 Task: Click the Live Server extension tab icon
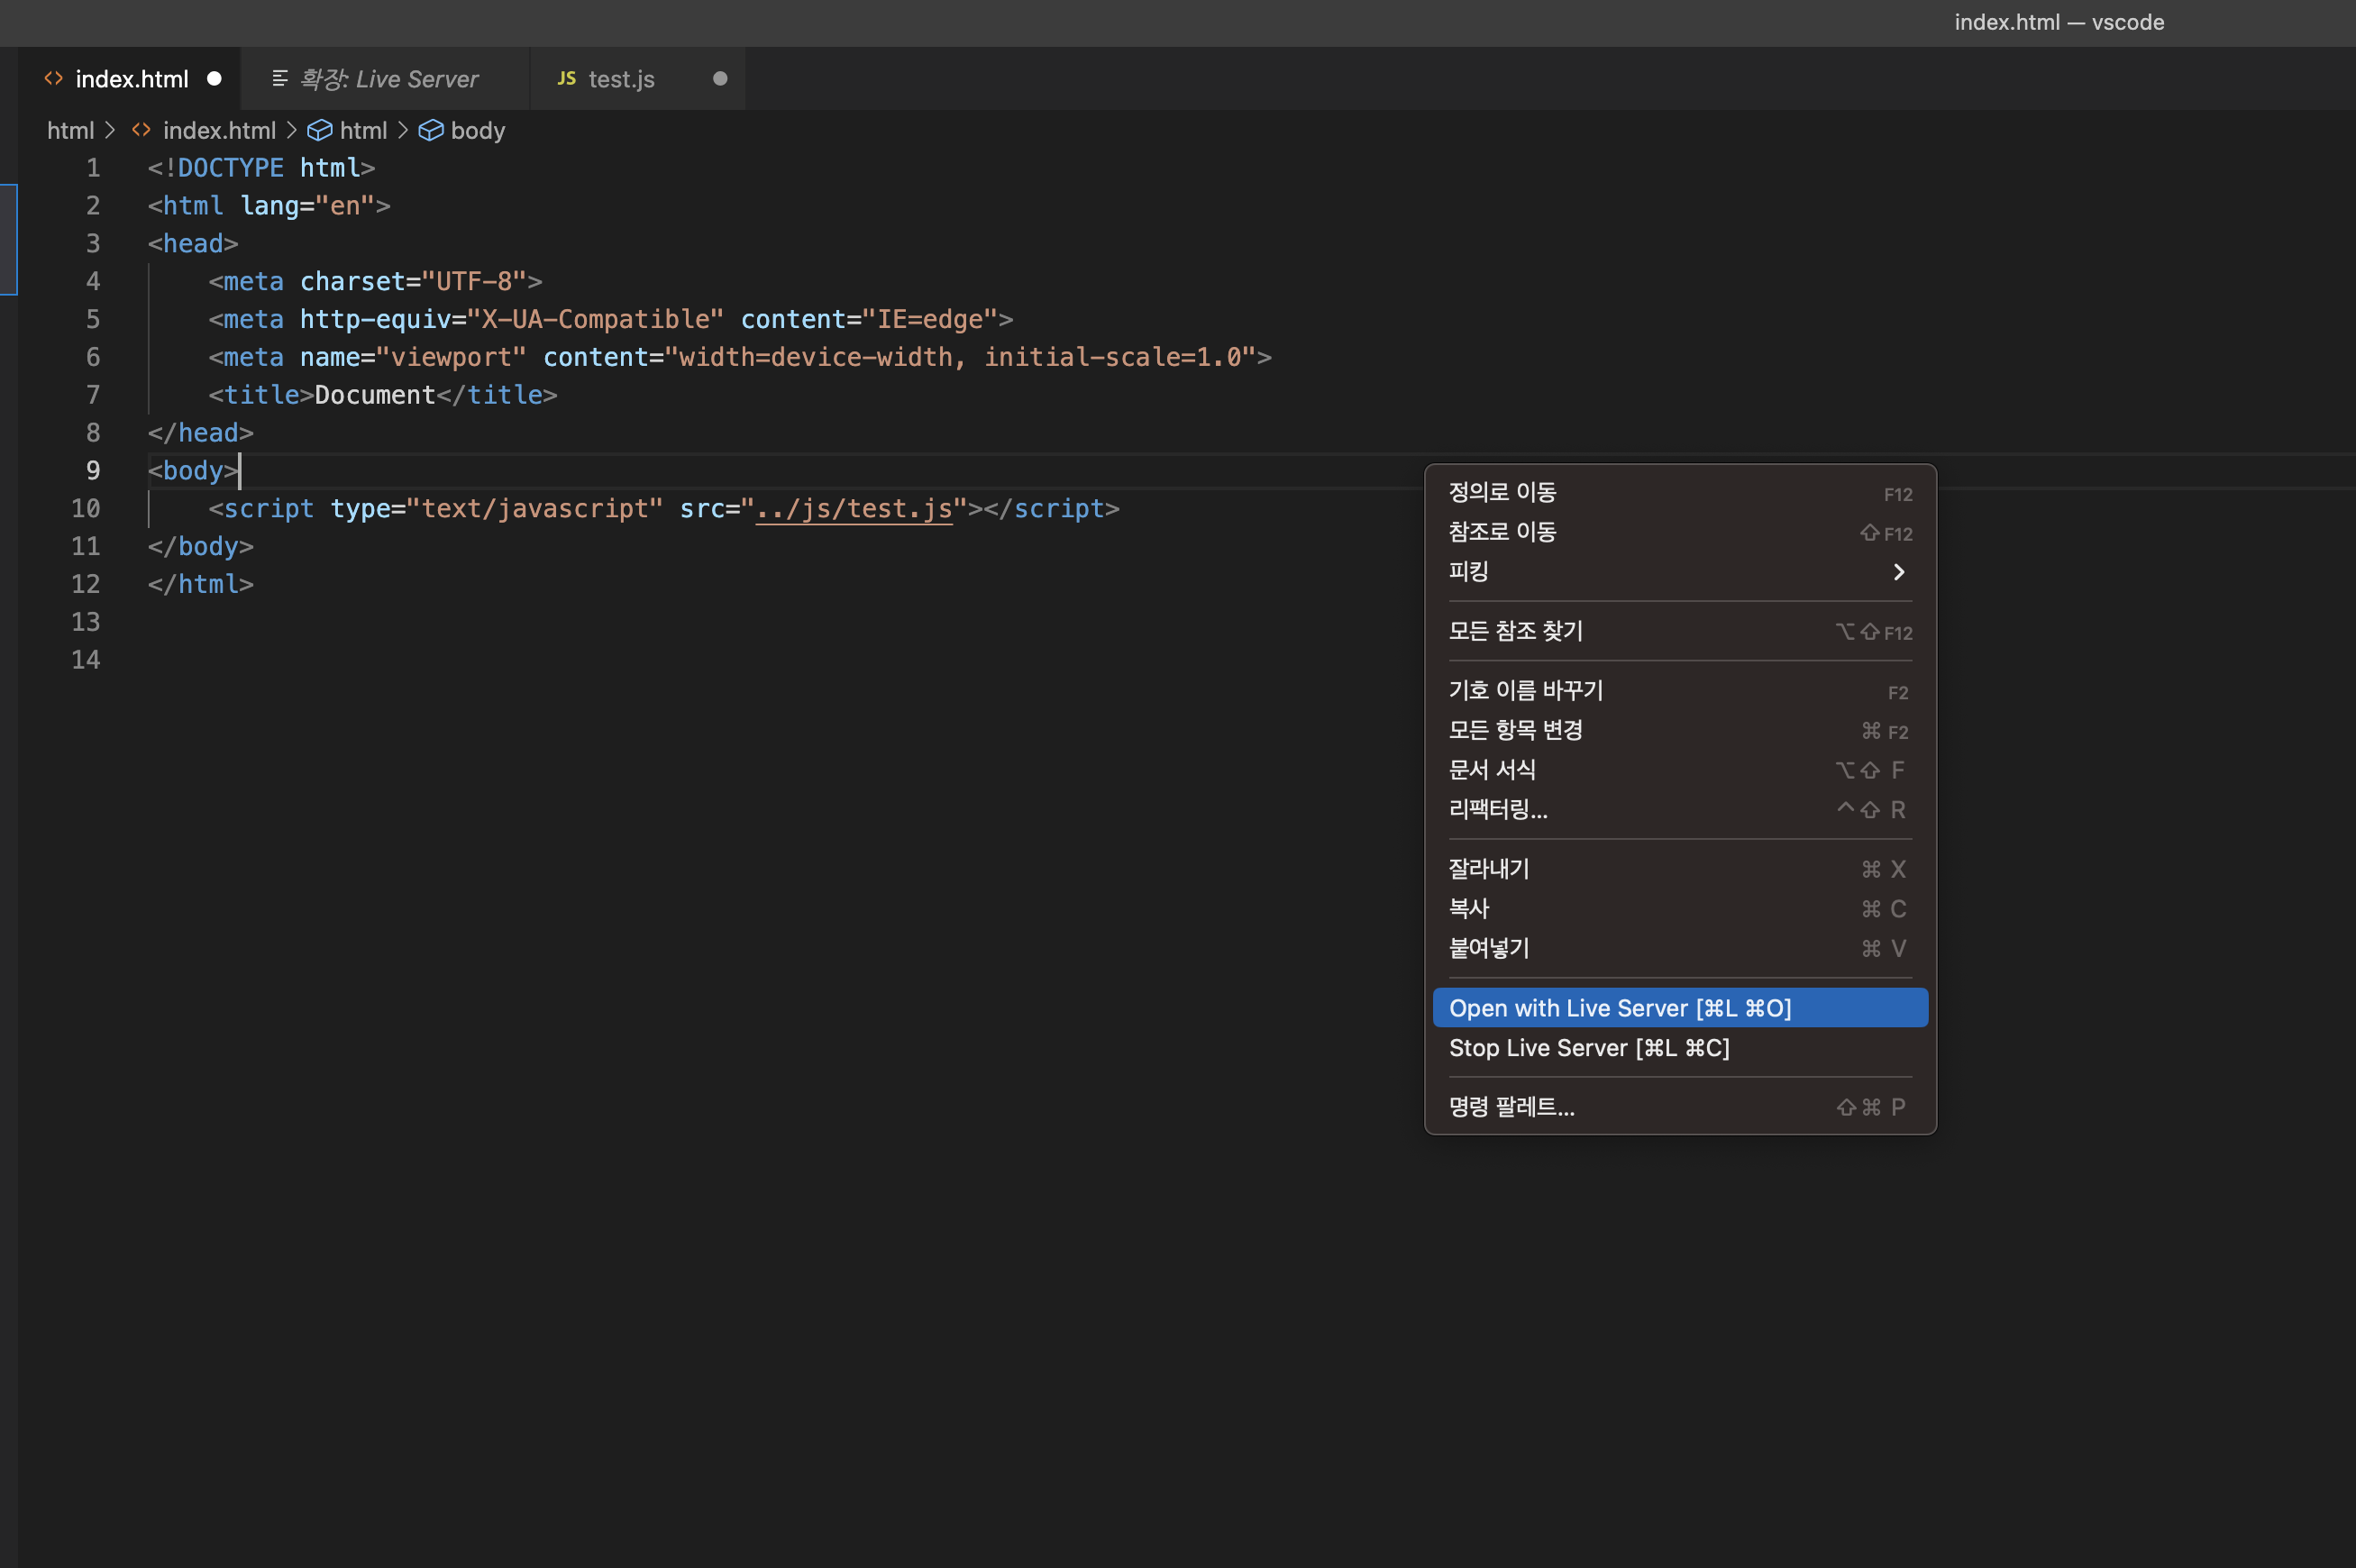280,78
